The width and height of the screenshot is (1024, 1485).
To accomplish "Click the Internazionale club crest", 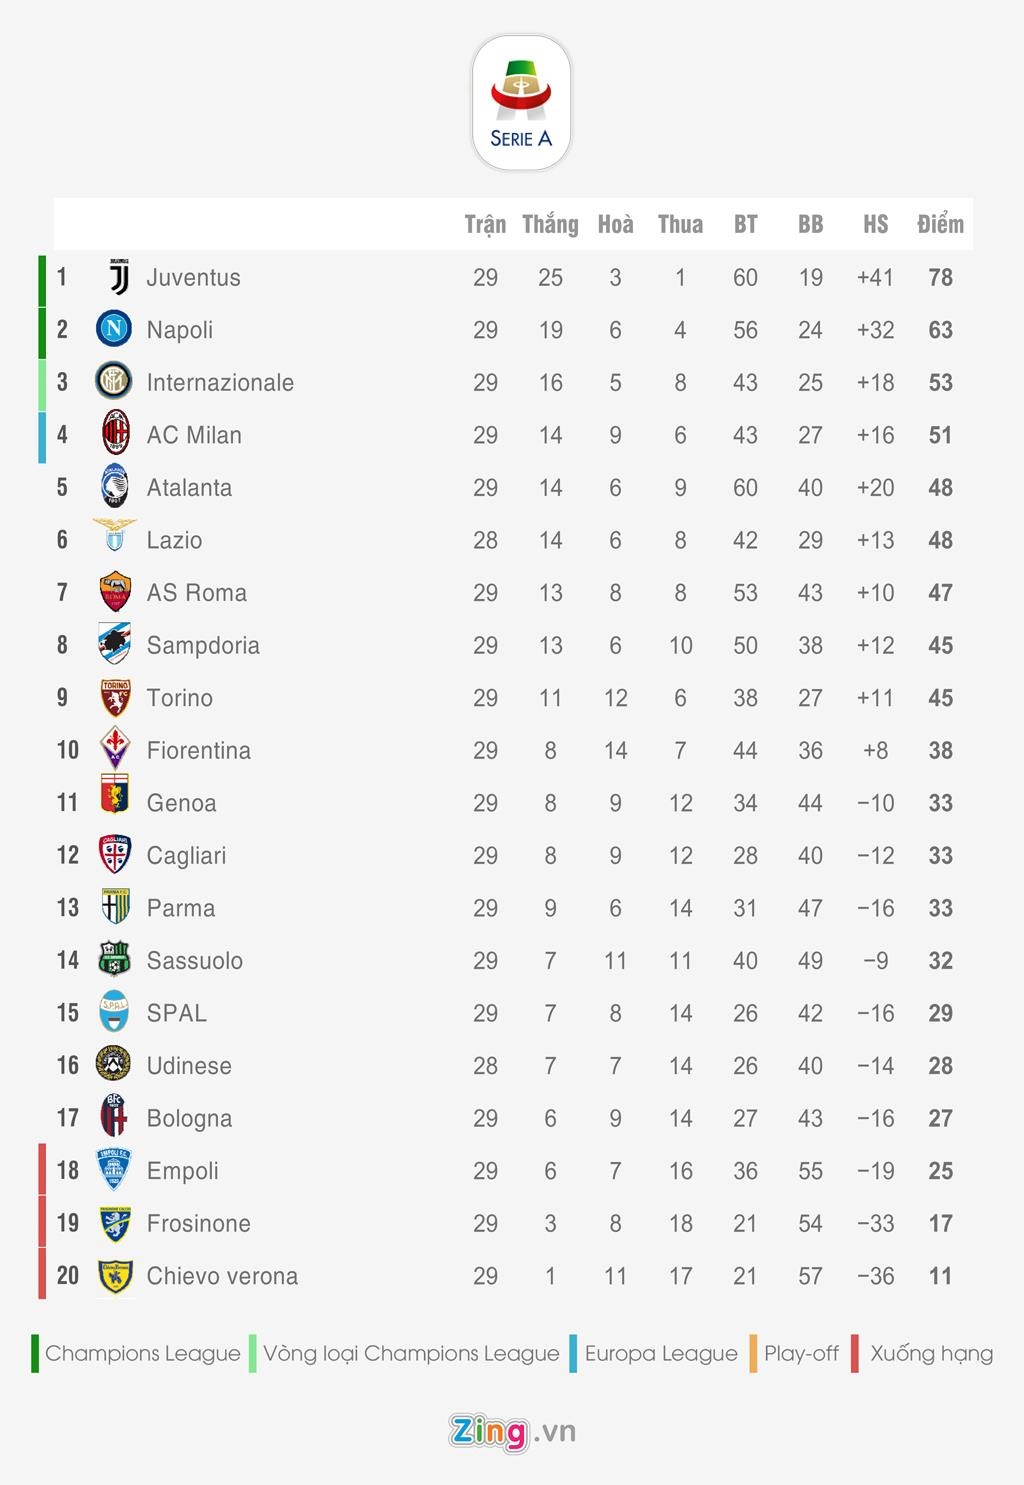I will click(x=114, y=381).
